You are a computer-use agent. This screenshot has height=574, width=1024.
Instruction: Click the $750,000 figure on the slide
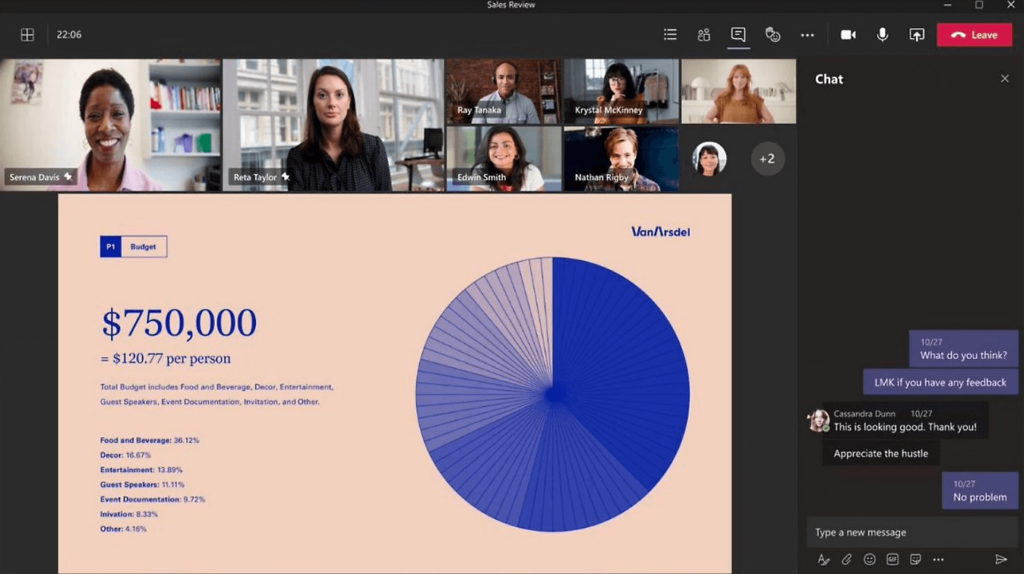tap(179, 323)
